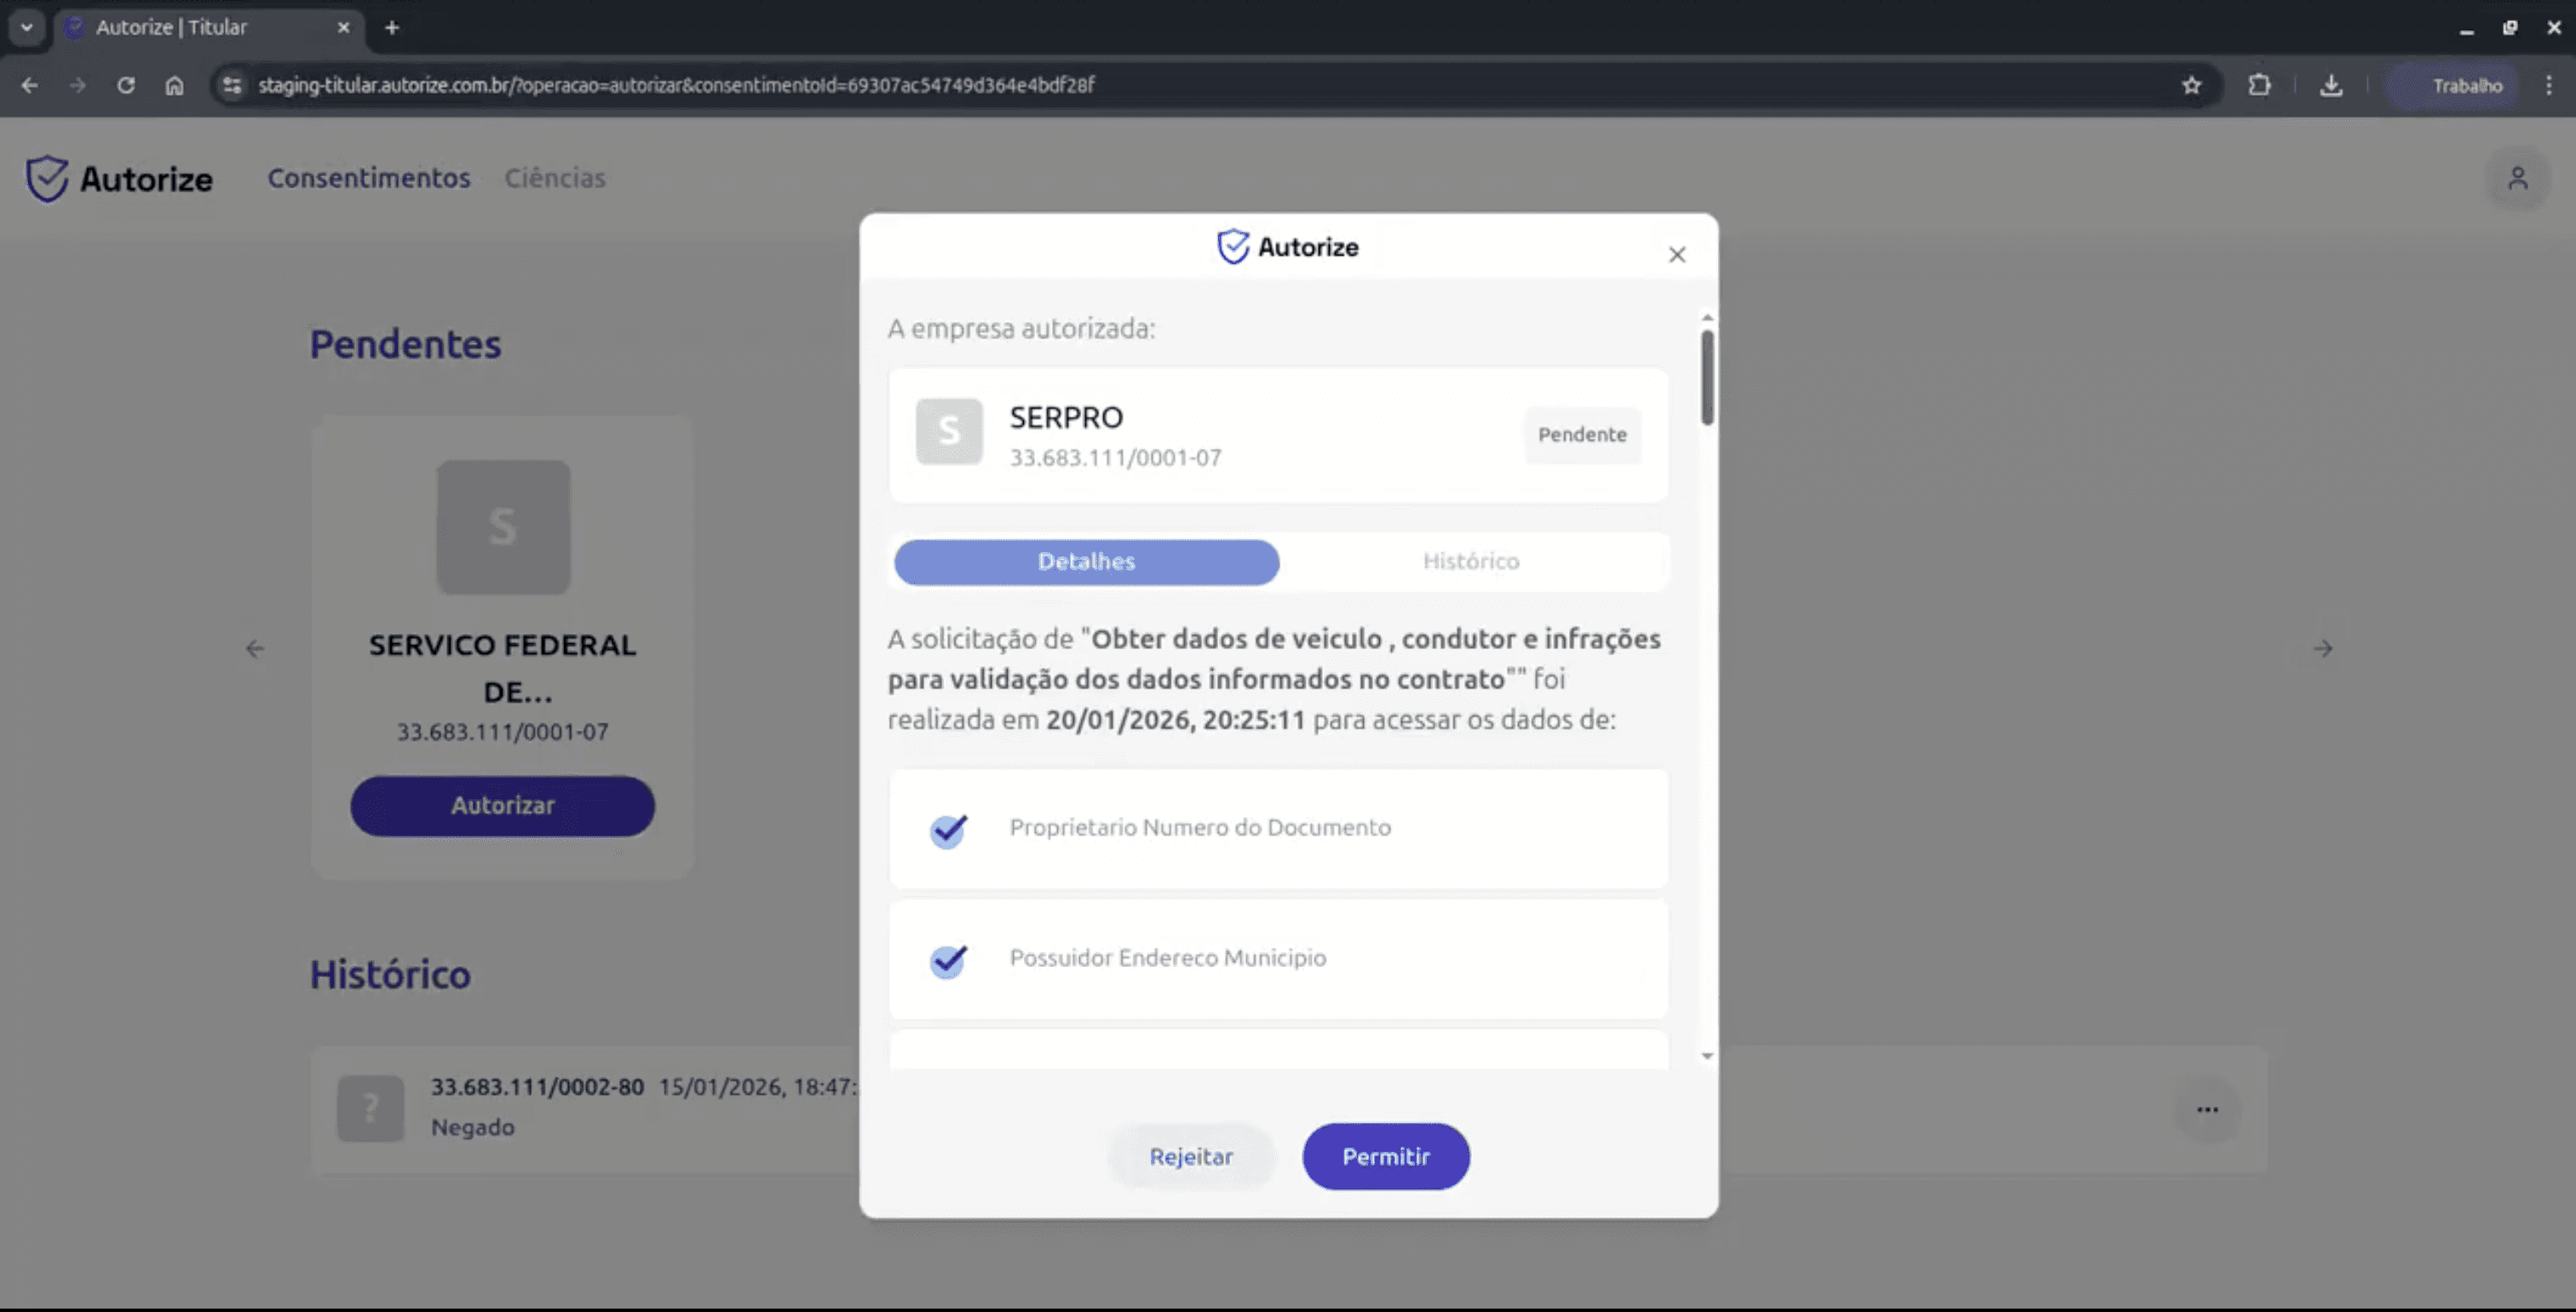Reload the page
This screenshot has width=2576, height=1312.
(x=126, y=85)
